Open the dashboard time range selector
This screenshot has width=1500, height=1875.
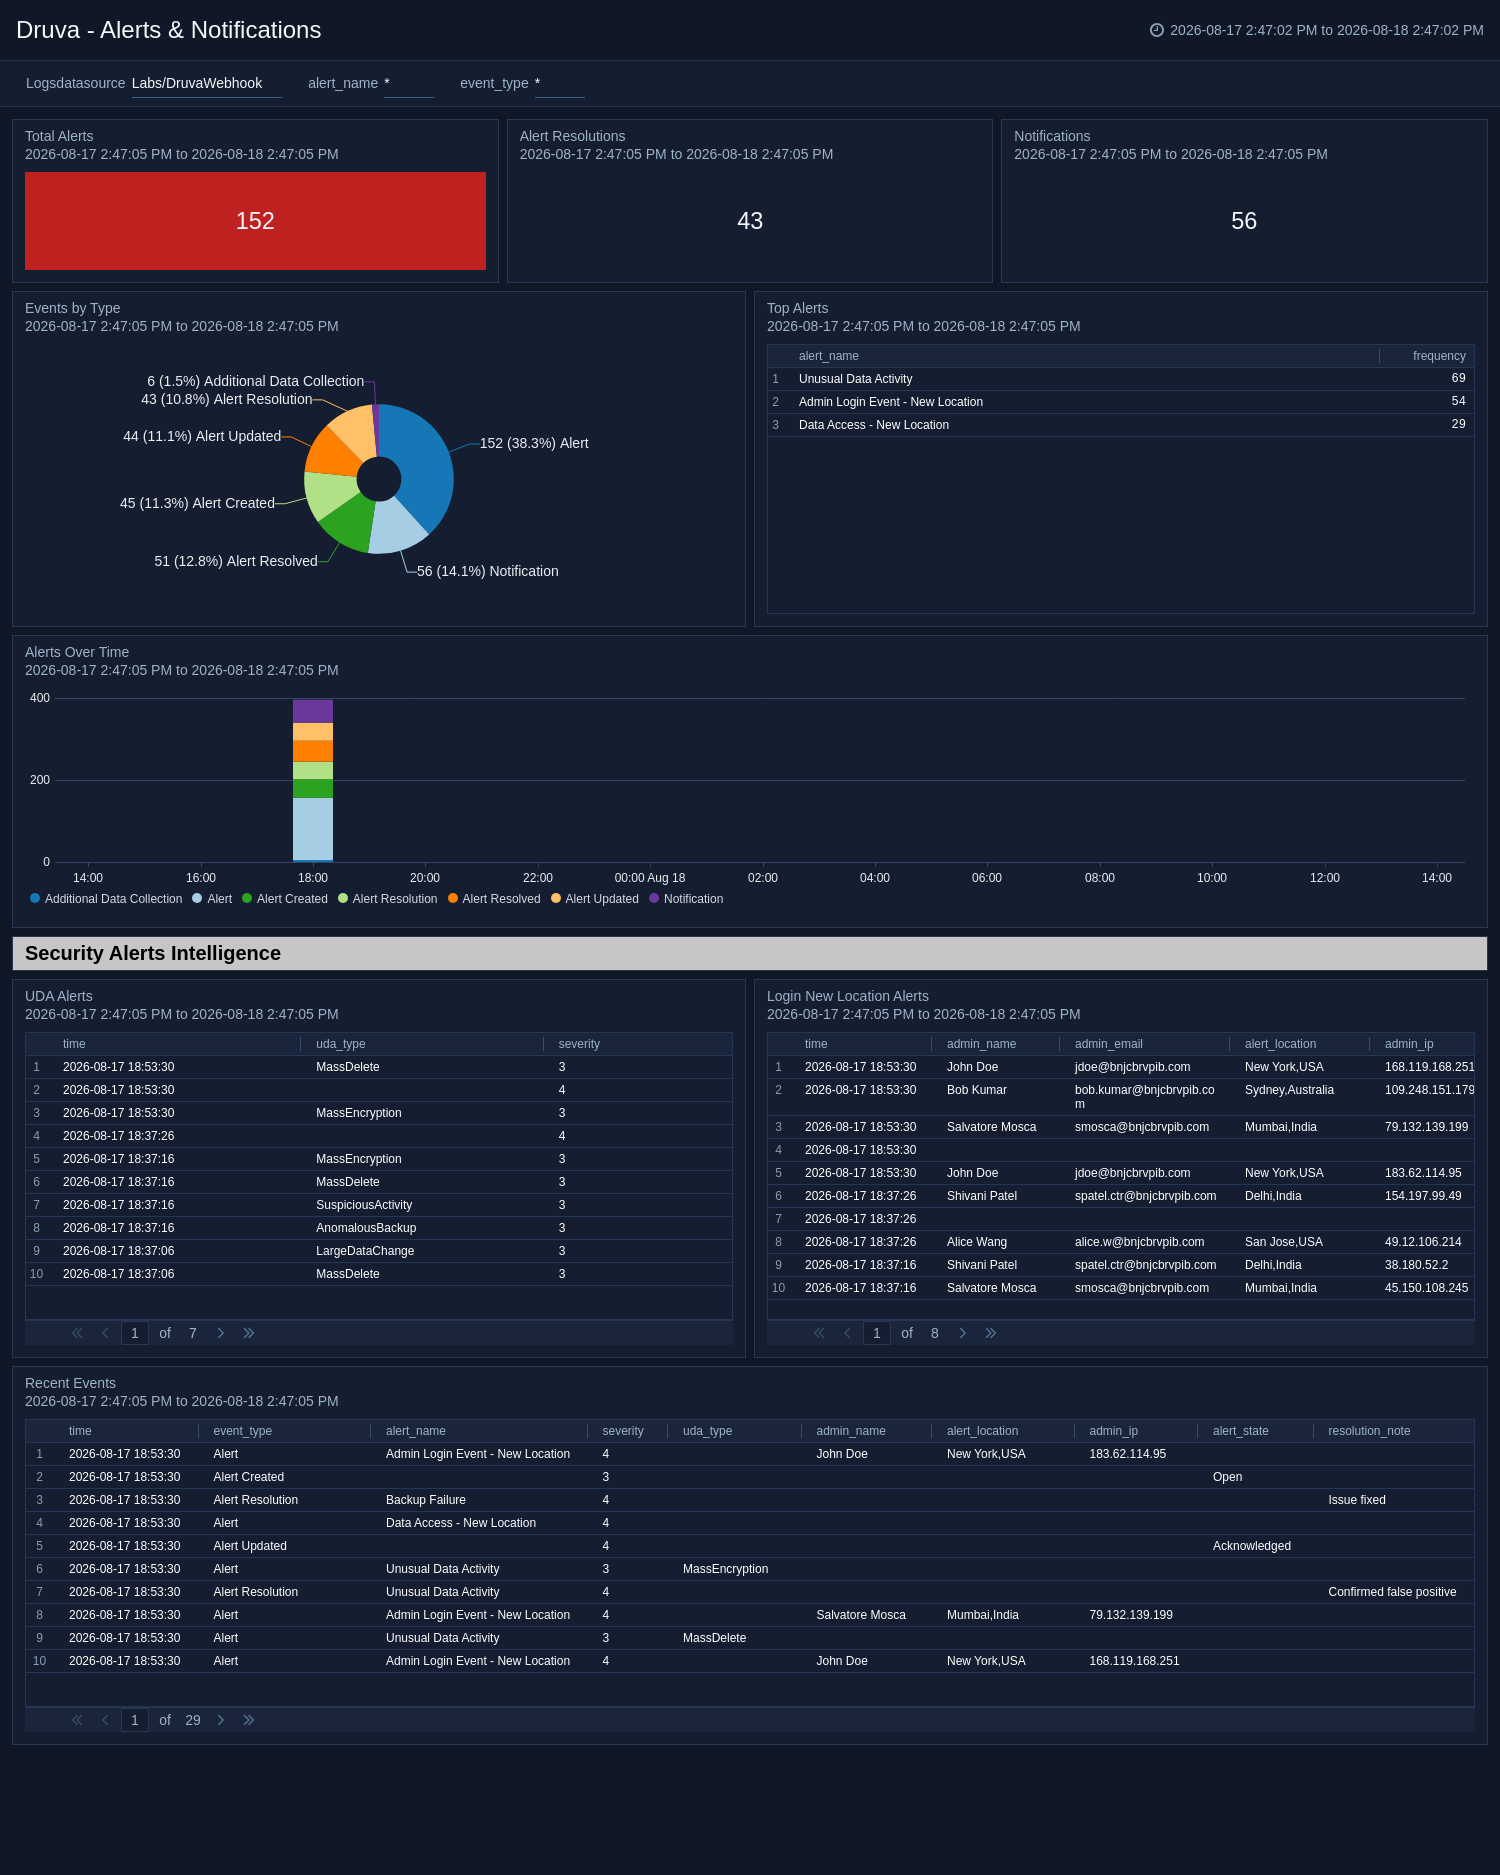(x=1317, y=30)
